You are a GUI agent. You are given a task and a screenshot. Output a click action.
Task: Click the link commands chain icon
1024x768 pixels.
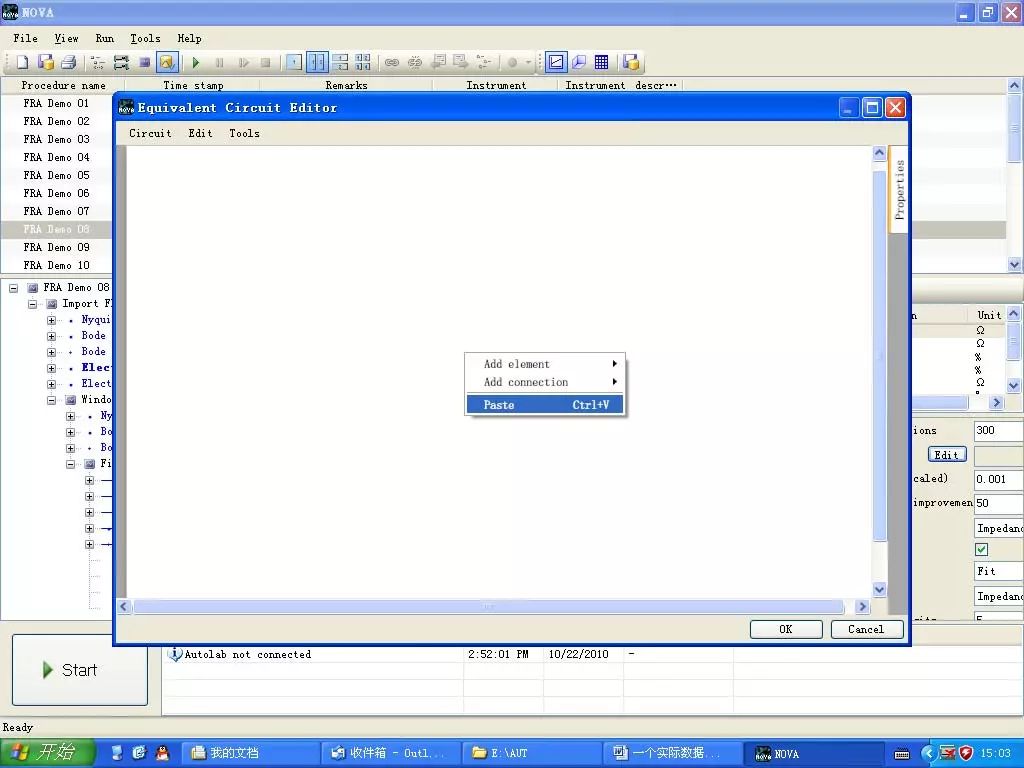click(x=391, y=63)
